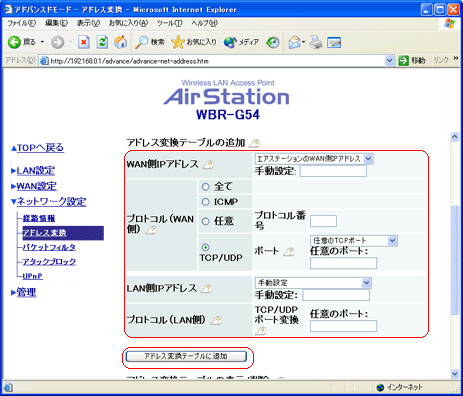
Task: Open Favorites (お気に入り) star toolbar button
Action: [x=194, y=42]
